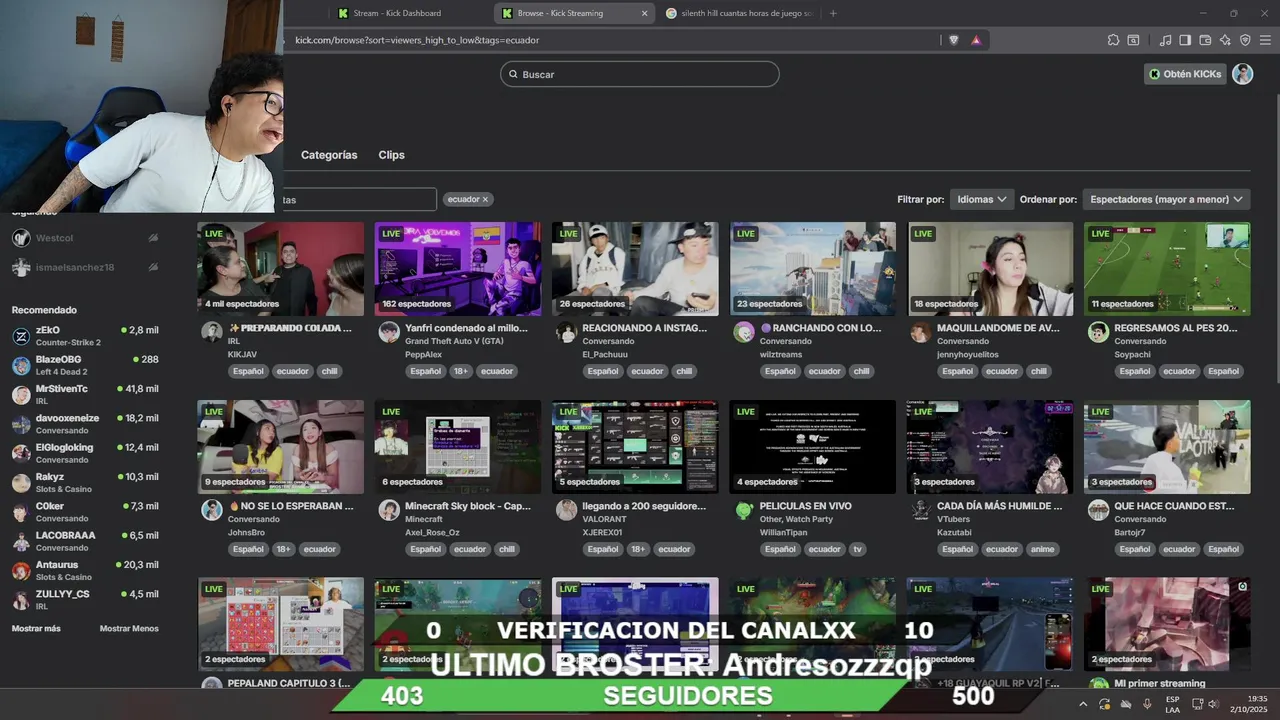Toggle ismaelsanchez18 notification bell off icon
The height and width of the screenshot is (720, 1280).
[x=153, y=267]
